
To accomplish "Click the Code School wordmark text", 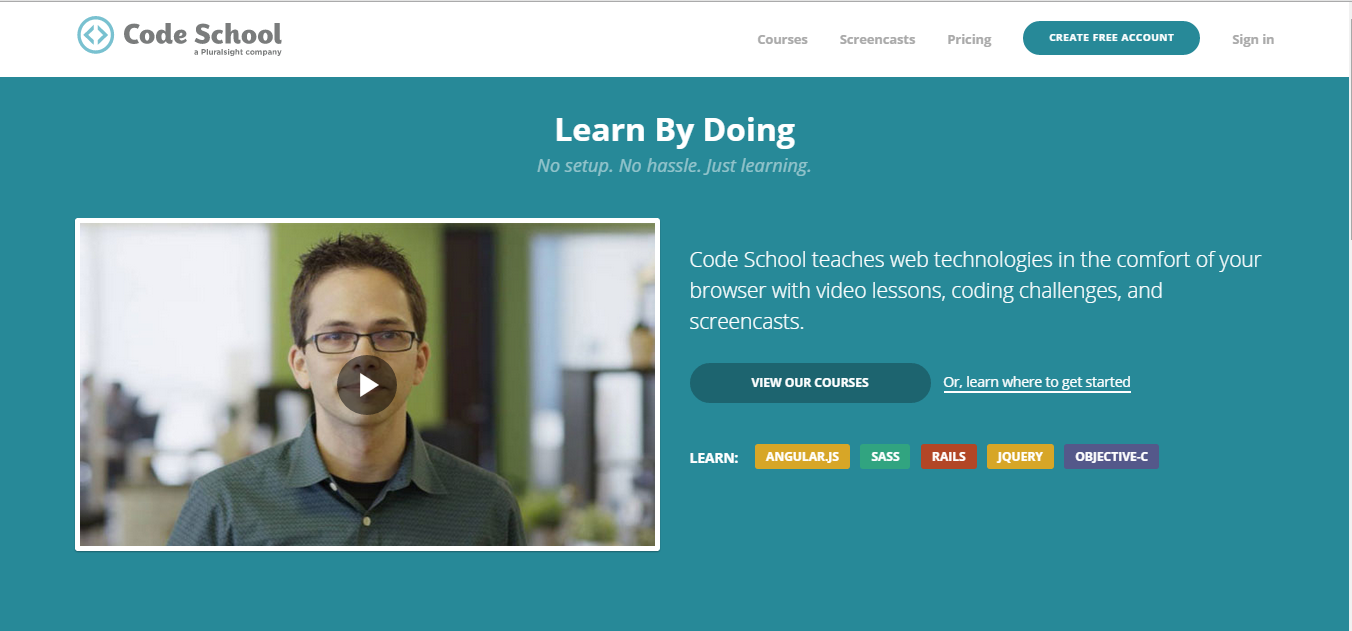I will pos(203,34).
